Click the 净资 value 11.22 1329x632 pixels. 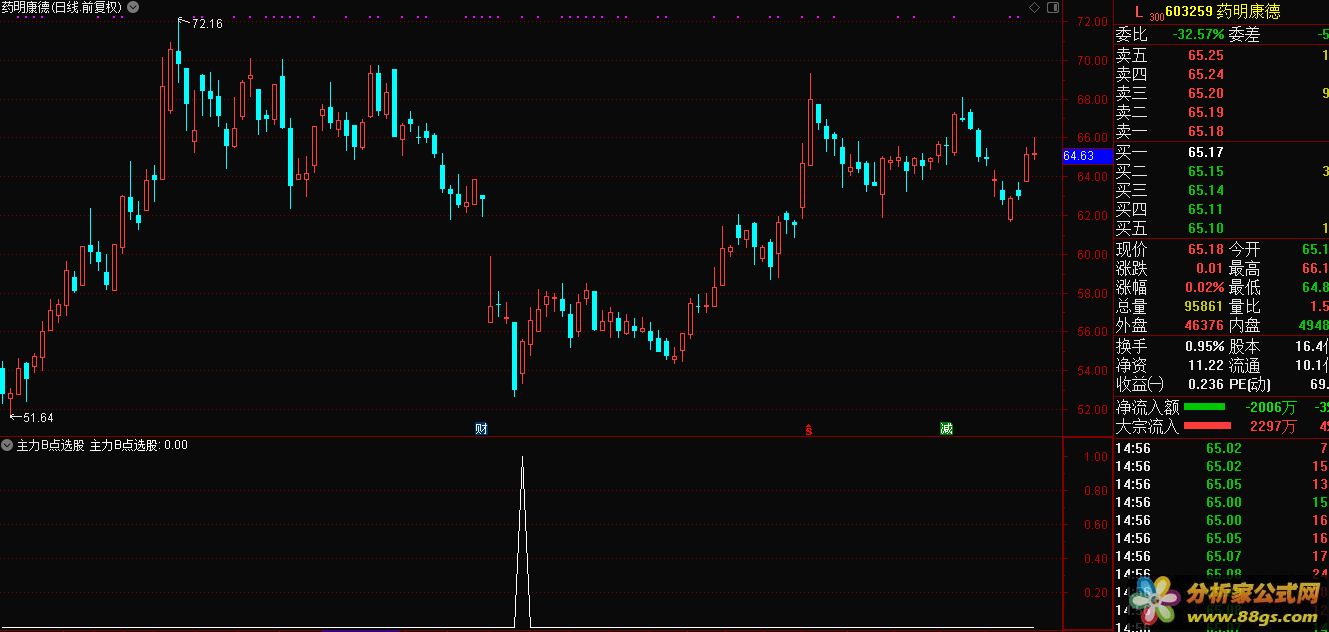[1205, 365]
